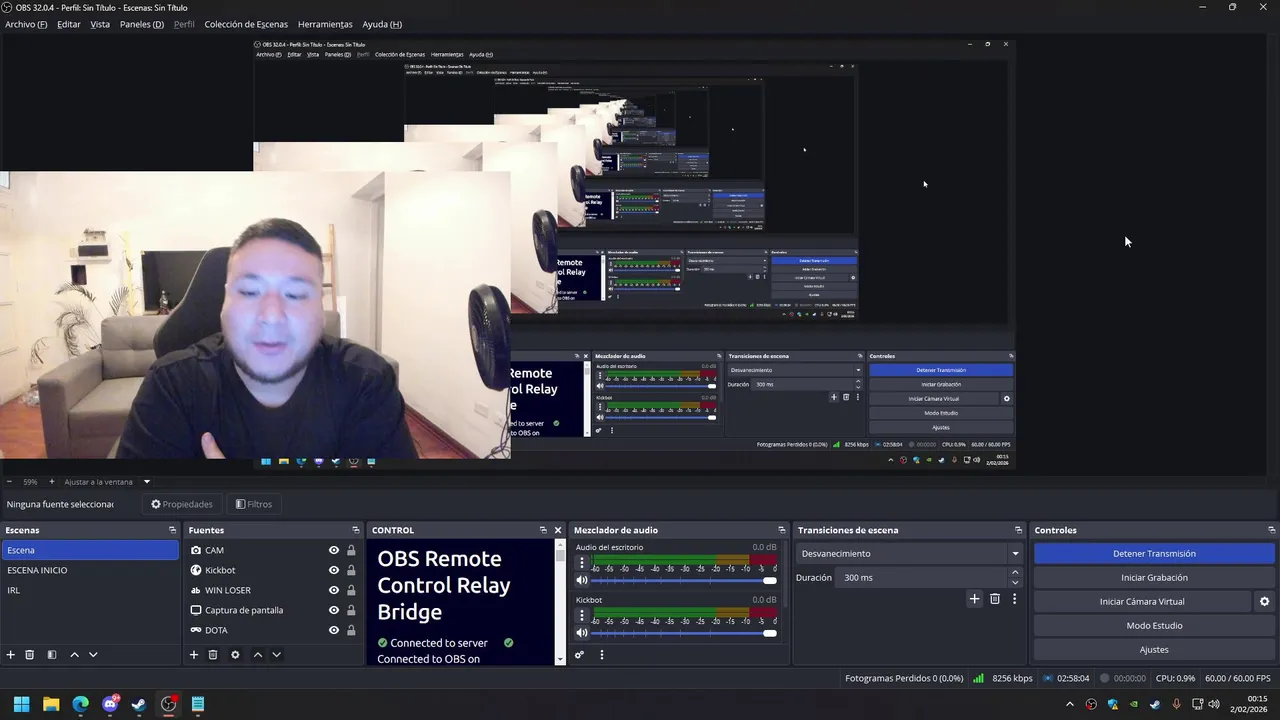Remove the selected source with the trash icon
1280x720 pixels.
tap(213, 655)
